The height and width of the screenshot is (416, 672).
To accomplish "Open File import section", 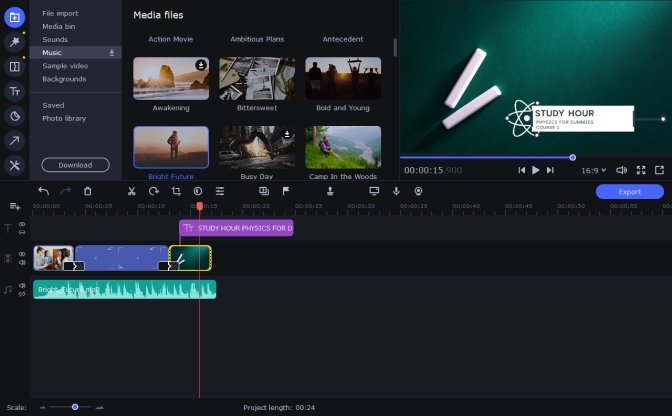I will [x=60, y=13].
